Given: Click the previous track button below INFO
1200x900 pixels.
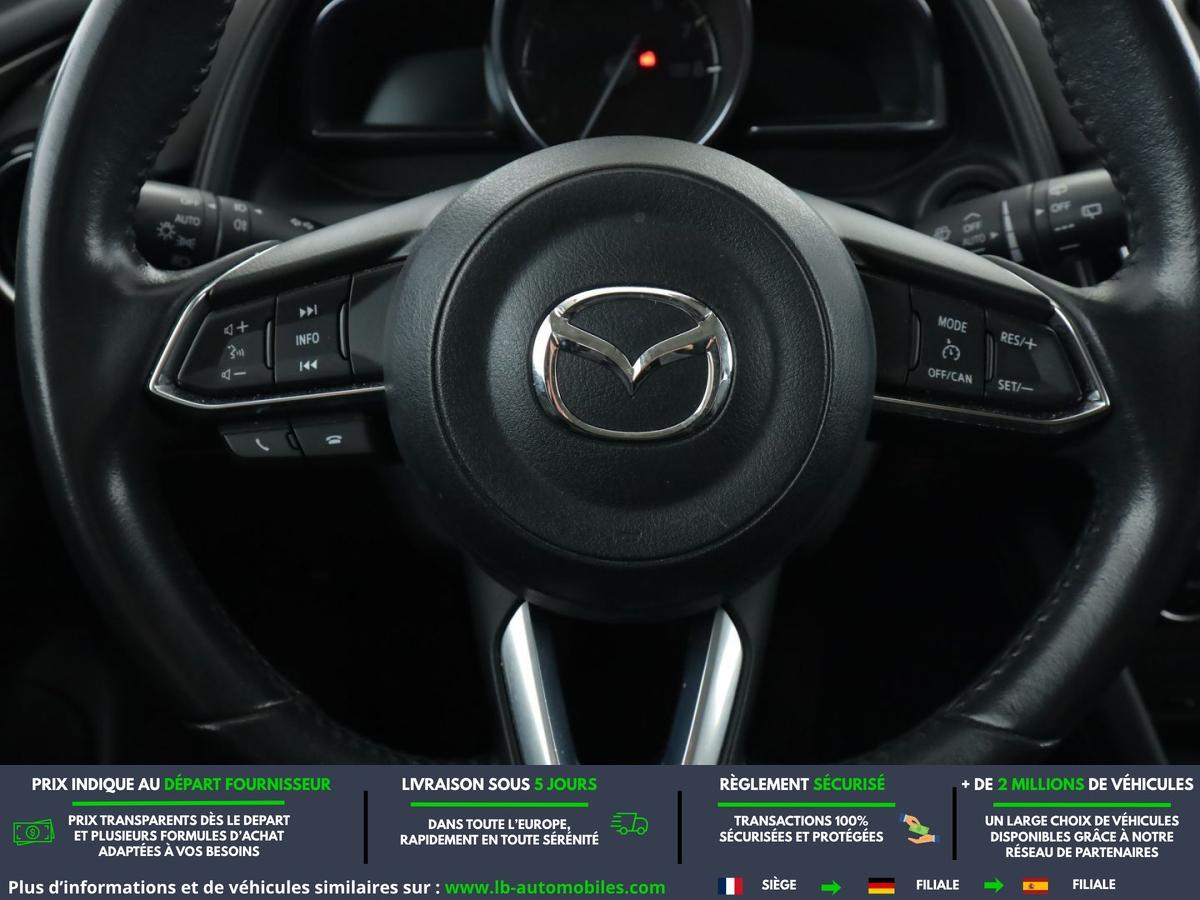Looking at the screenshot, I should pyautogui.click(x=308, y=366).
